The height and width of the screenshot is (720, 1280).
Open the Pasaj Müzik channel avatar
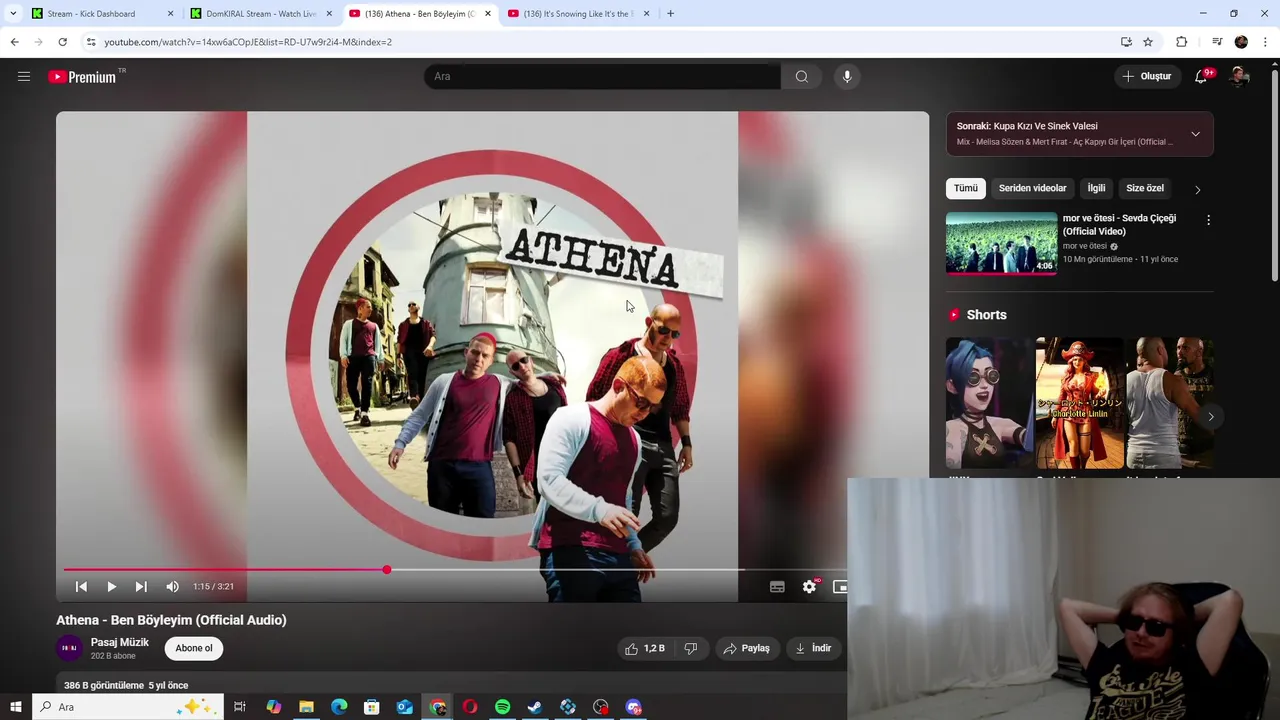pos(69,648)
